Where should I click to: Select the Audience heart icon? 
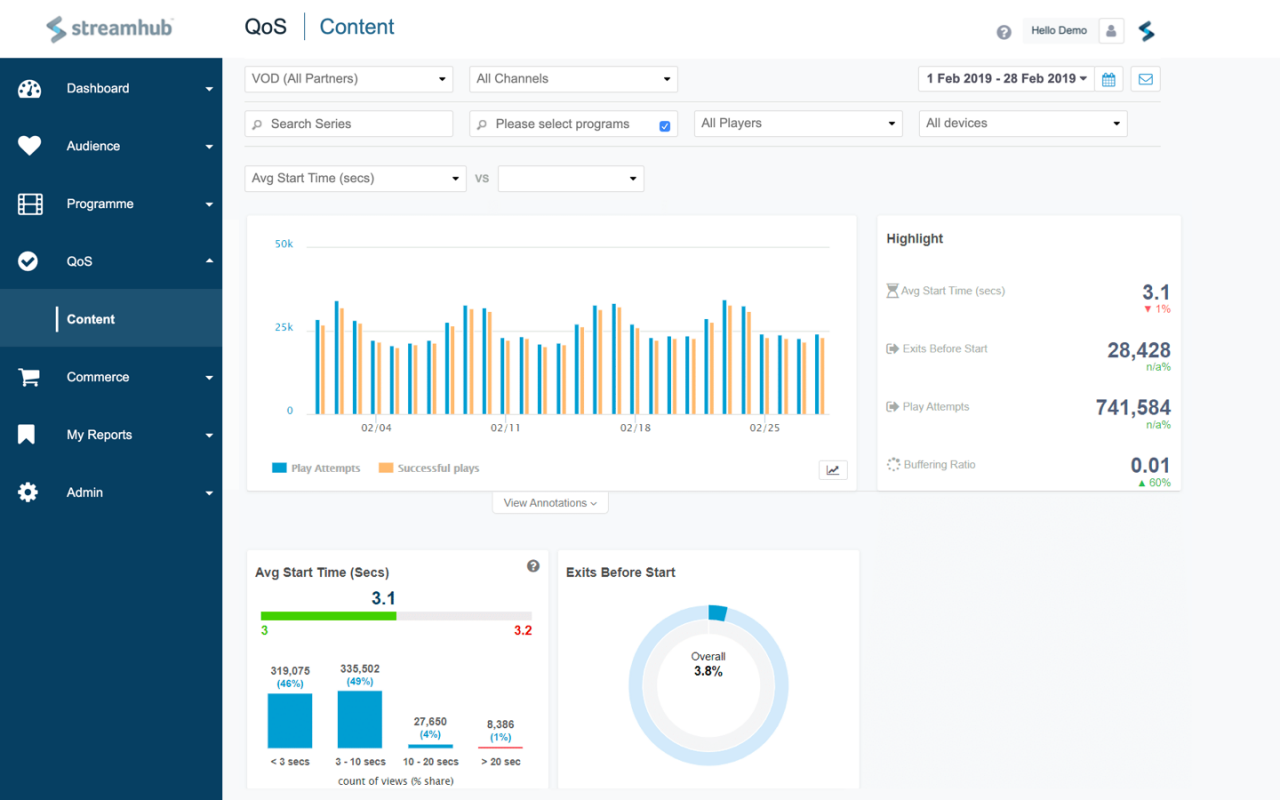(x=29, y=146)
